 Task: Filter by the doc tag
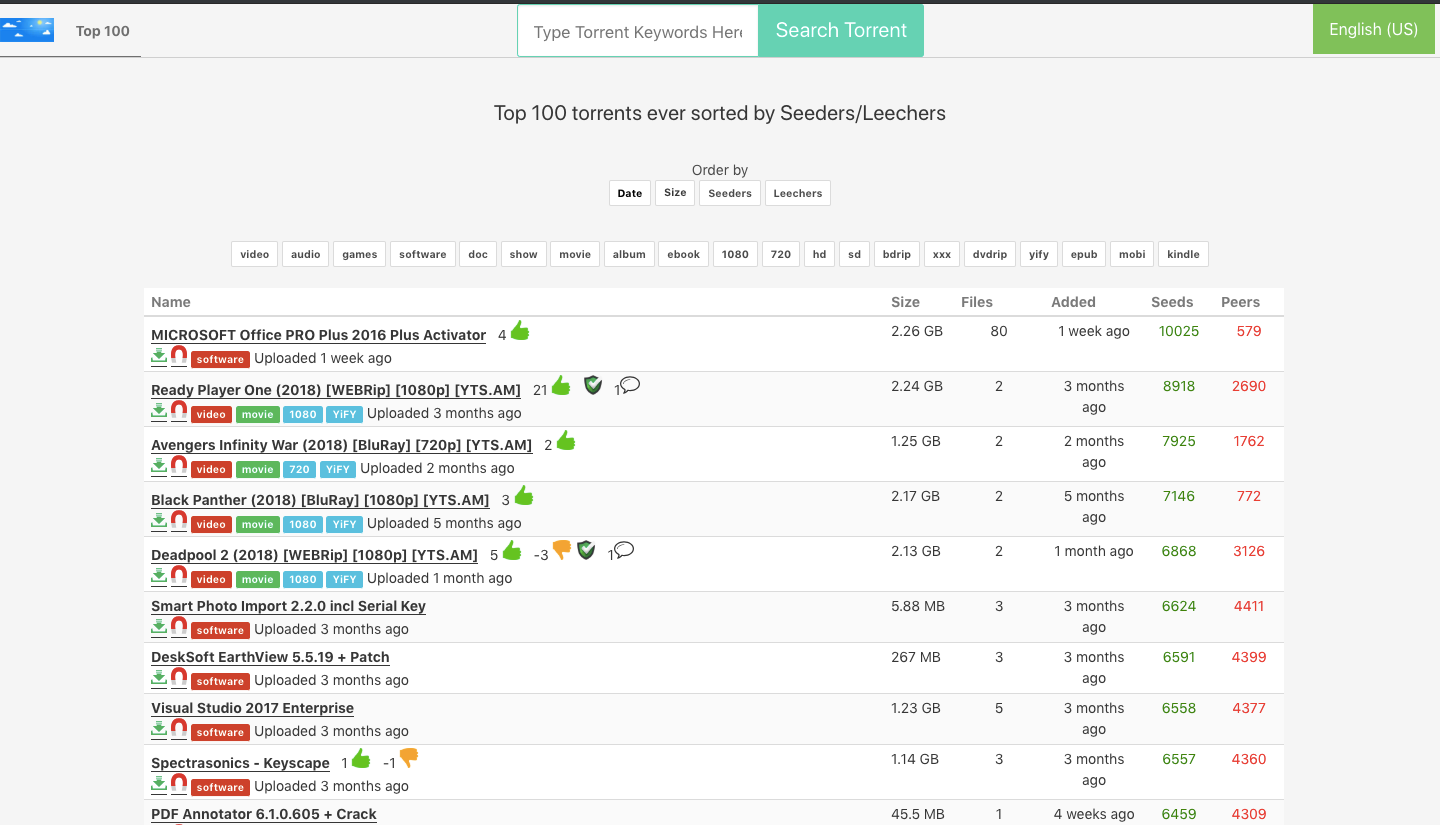[479, 254]
